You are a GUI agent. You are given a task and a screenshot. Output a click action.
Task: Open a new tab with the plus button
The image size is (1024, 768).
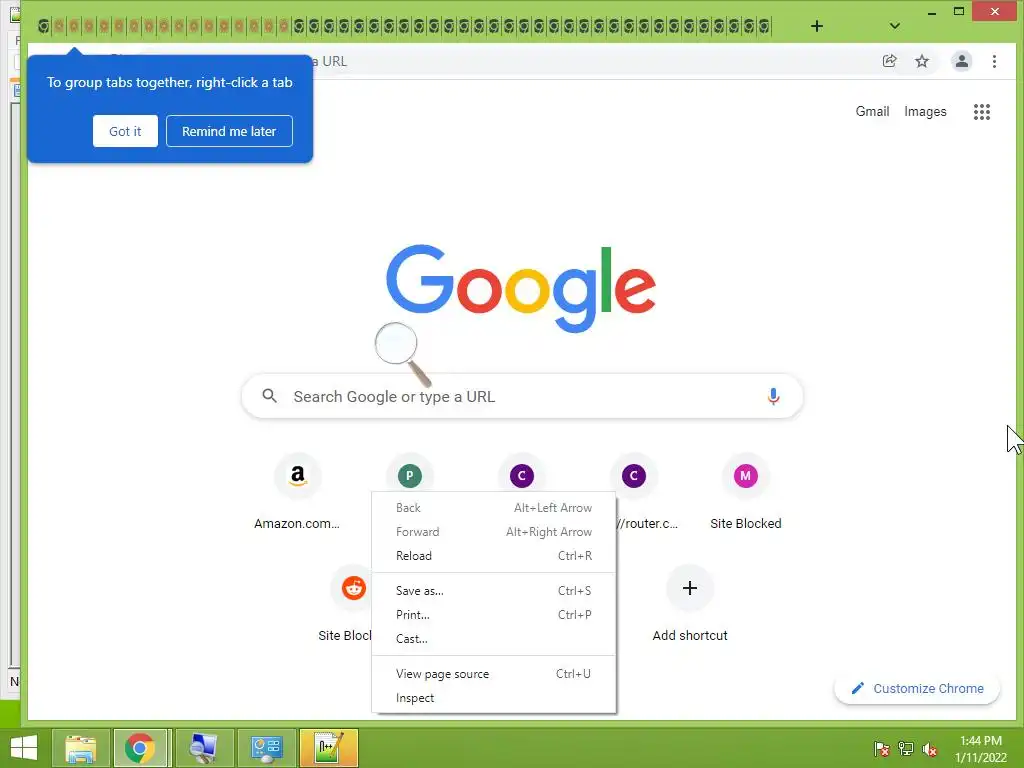[816, 26]
